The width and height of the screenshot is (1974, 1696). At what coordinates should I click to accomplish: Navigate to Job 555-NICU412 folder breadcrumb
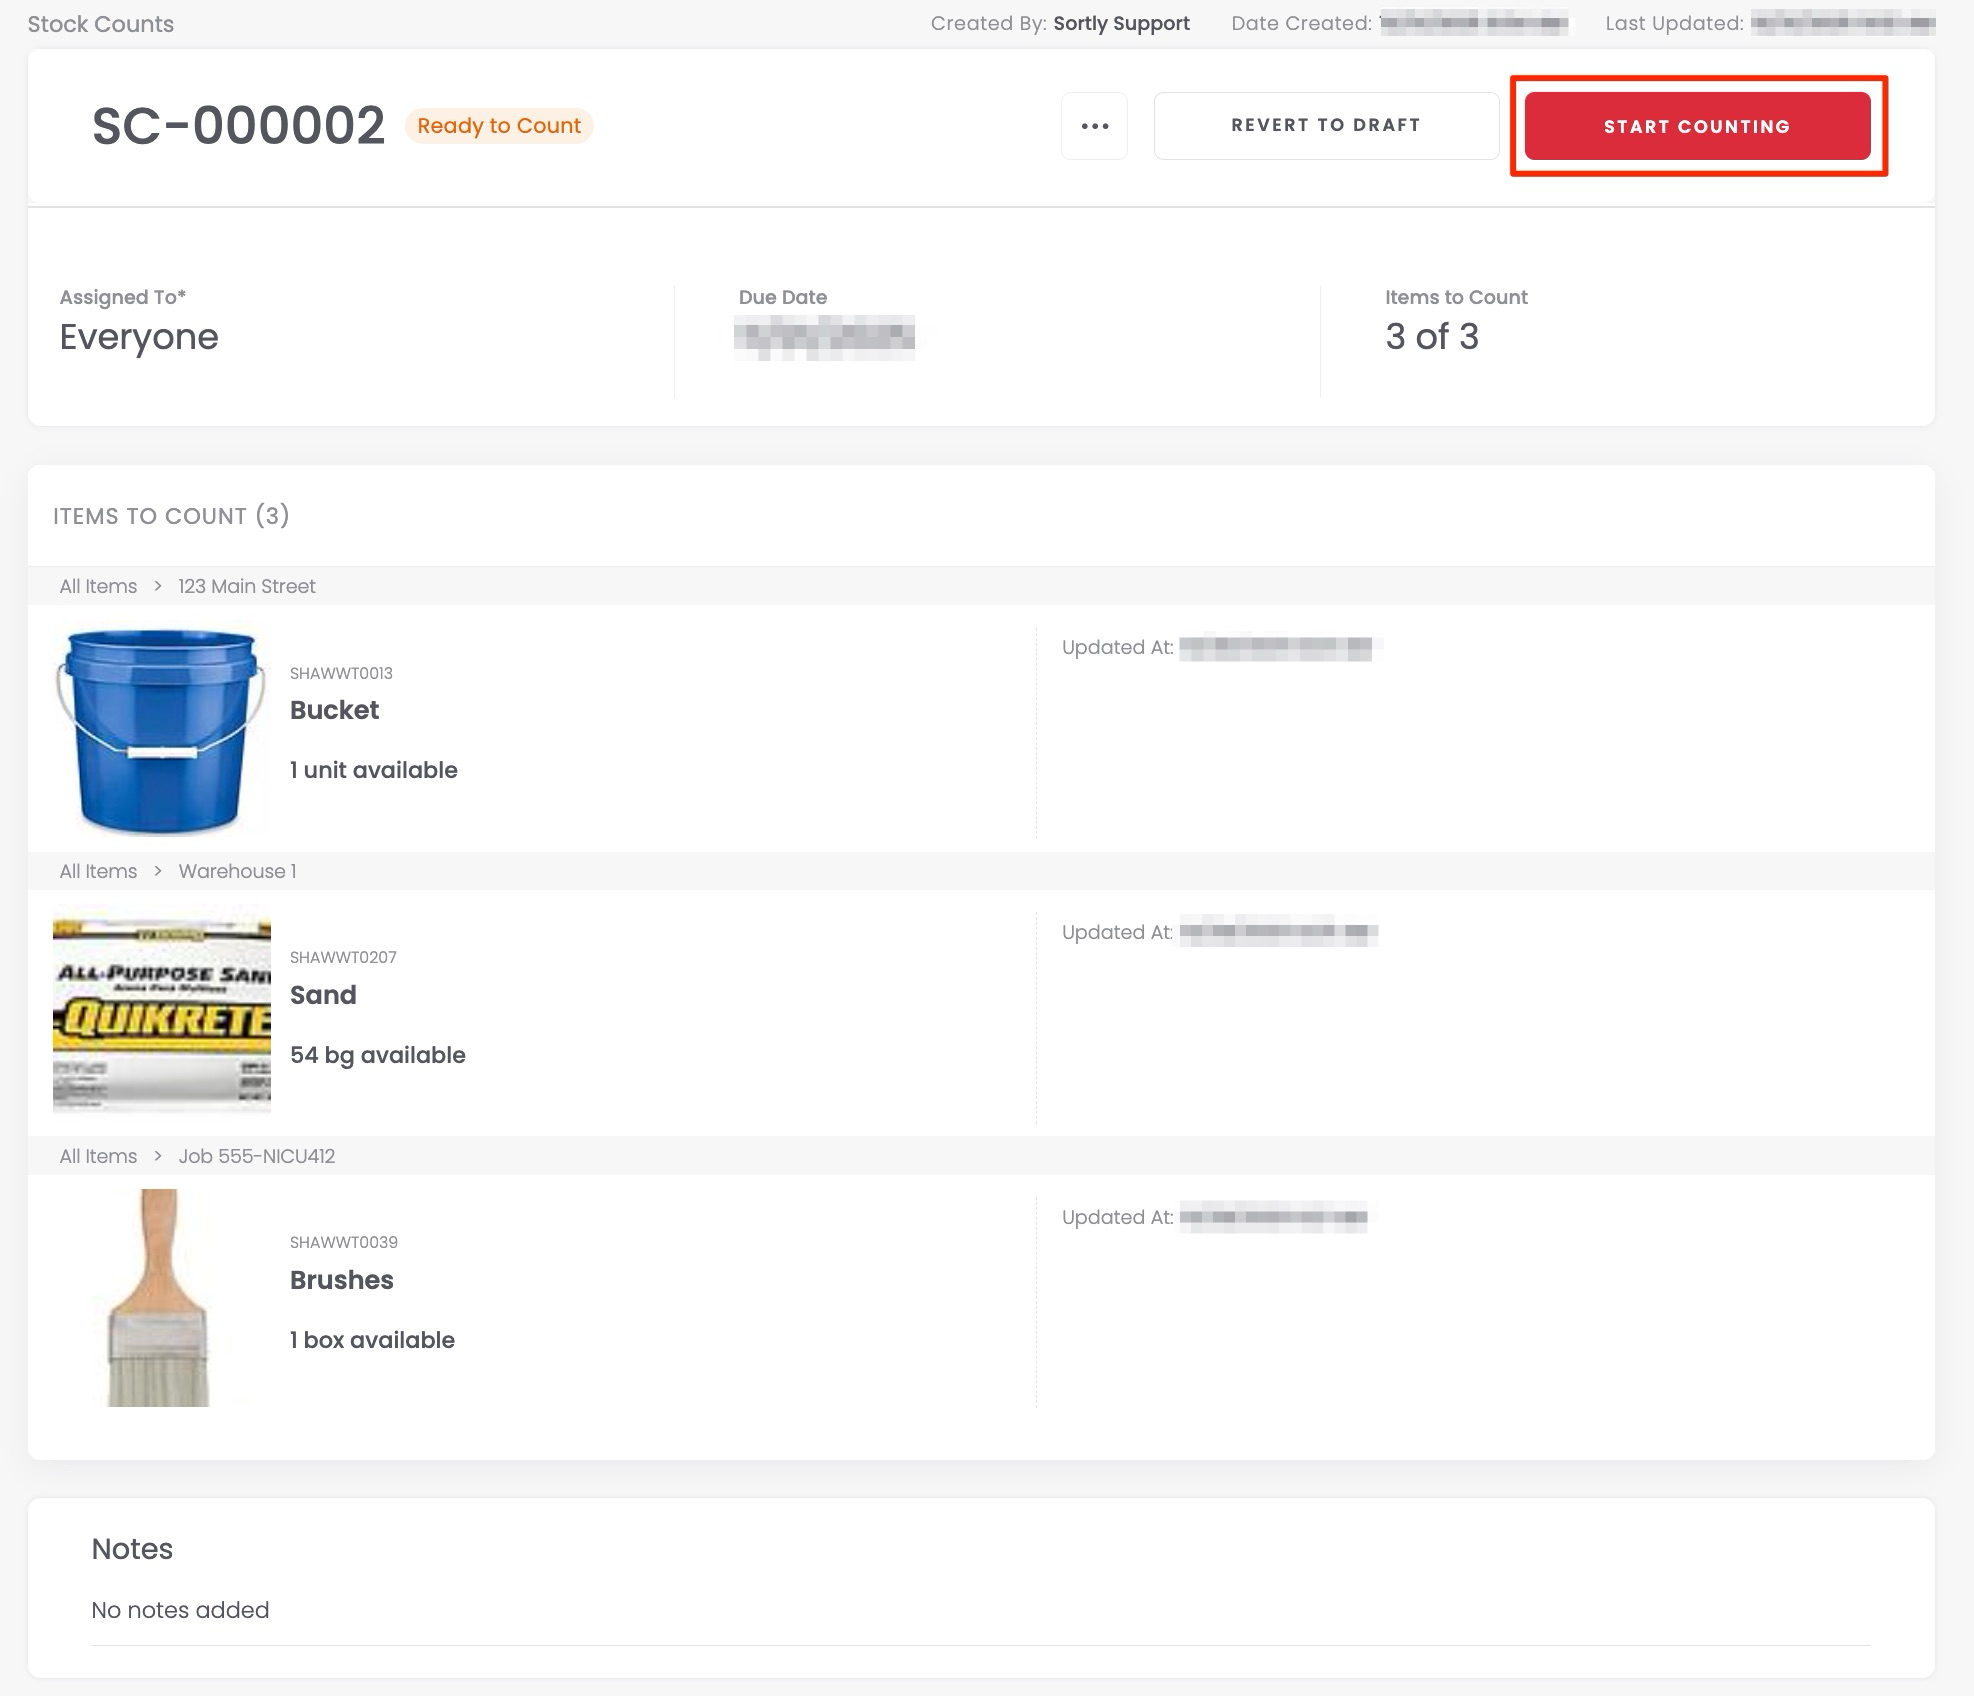tap(256, 1156)
